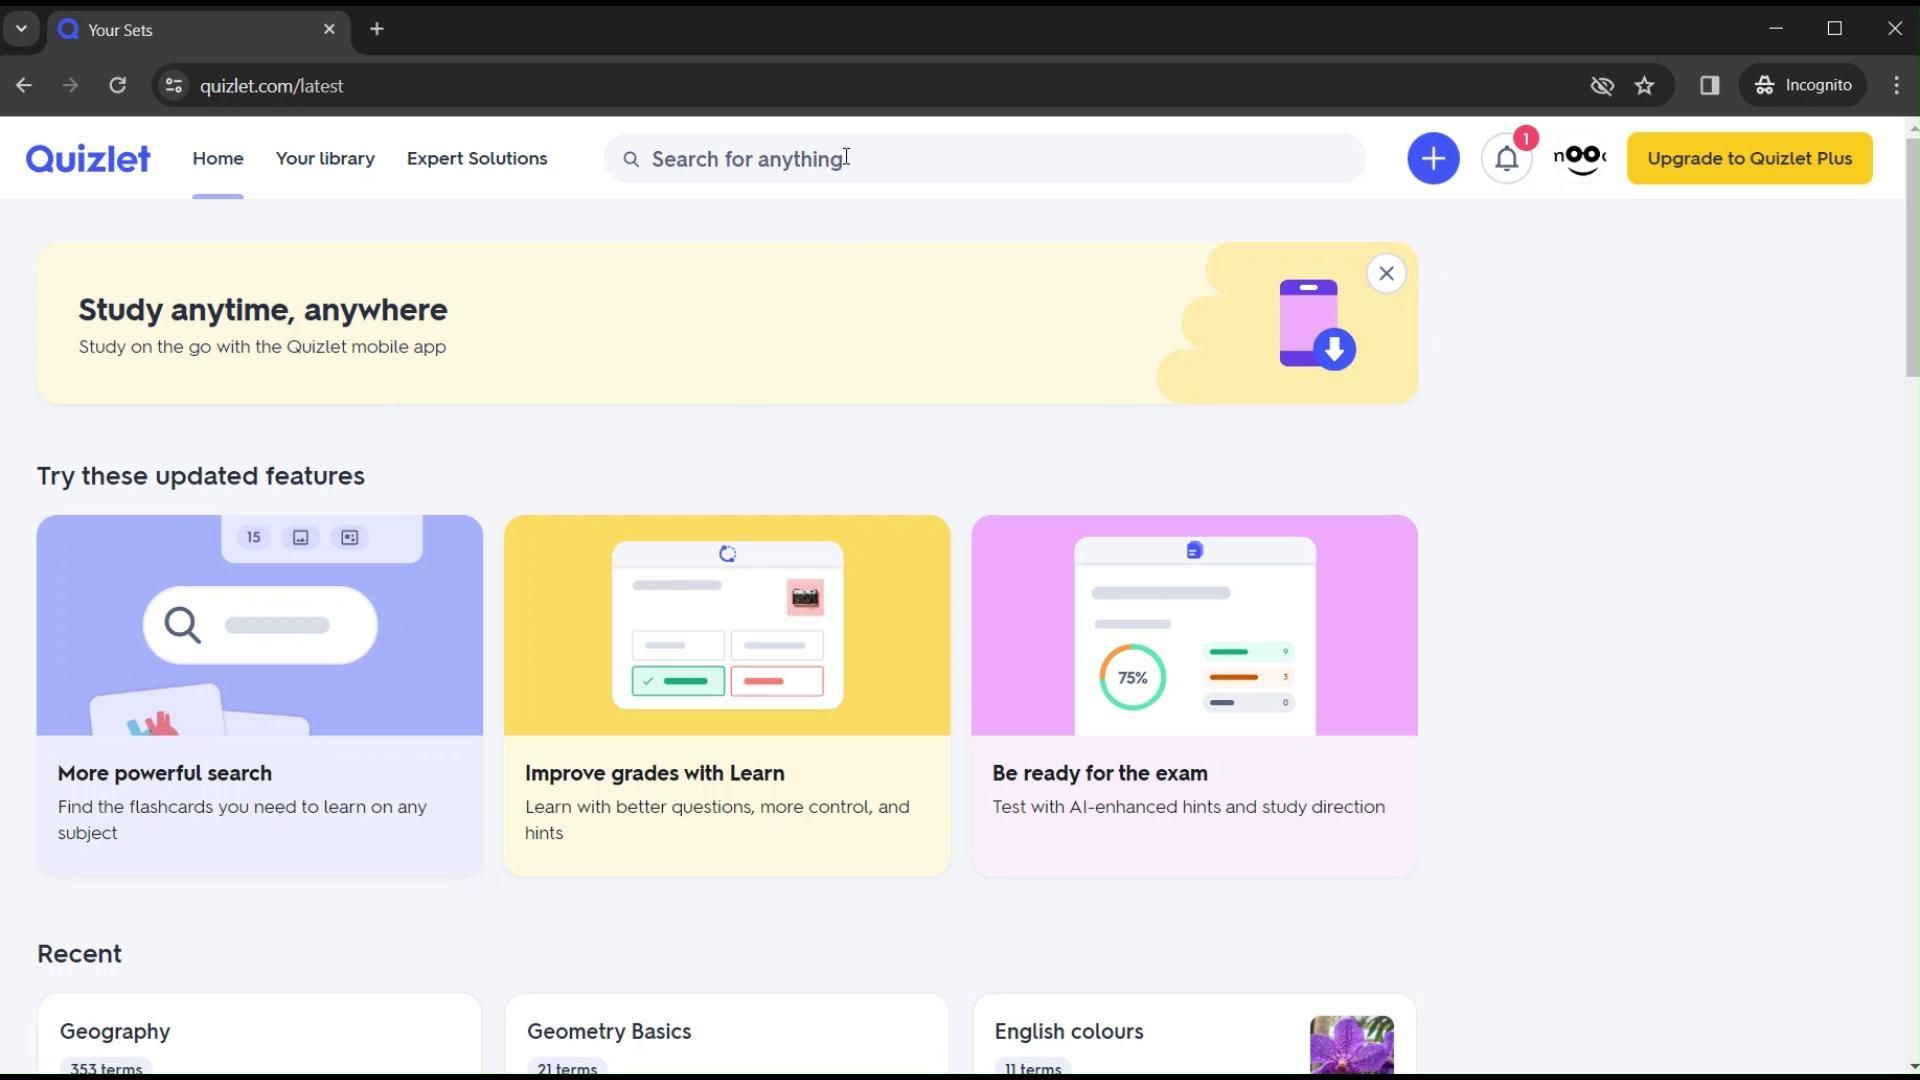The width and height of the screenshot is (1920, 1080).
Task: Go to Your library tab
Action: point(325,159)
